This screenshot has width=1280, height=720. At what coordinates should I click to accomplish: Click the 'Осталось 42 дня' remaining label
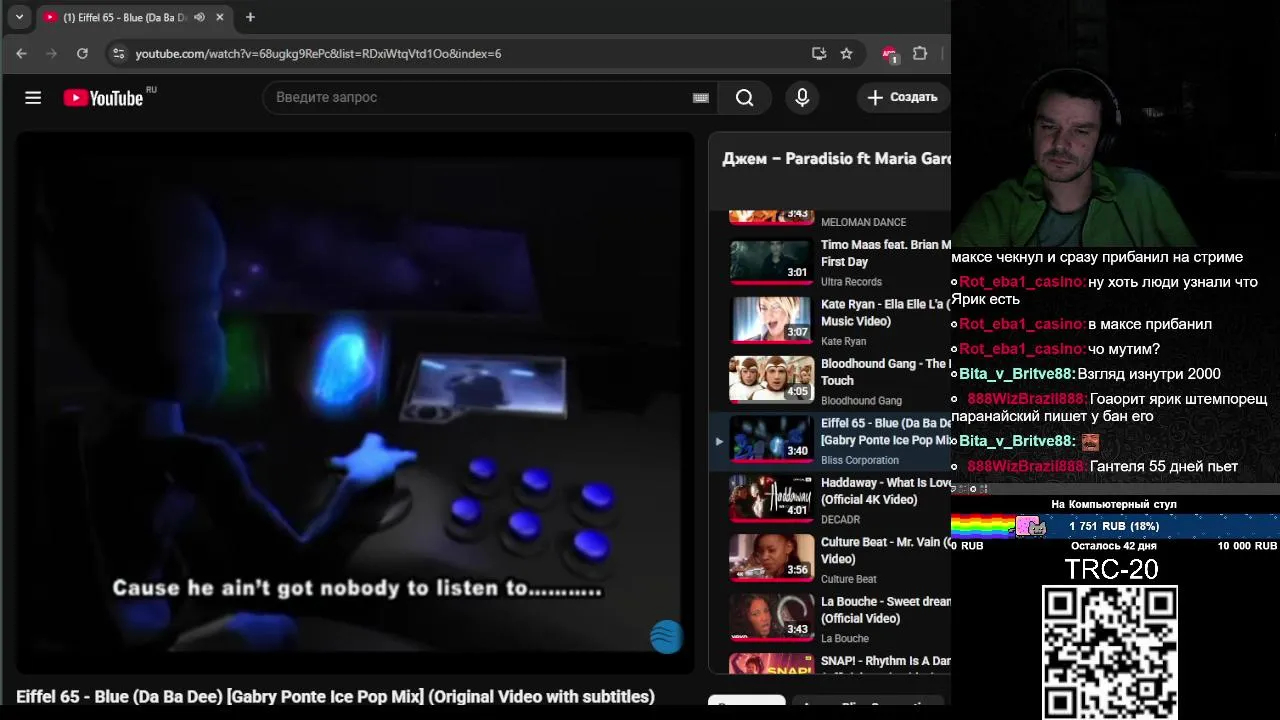[1113, 546]
